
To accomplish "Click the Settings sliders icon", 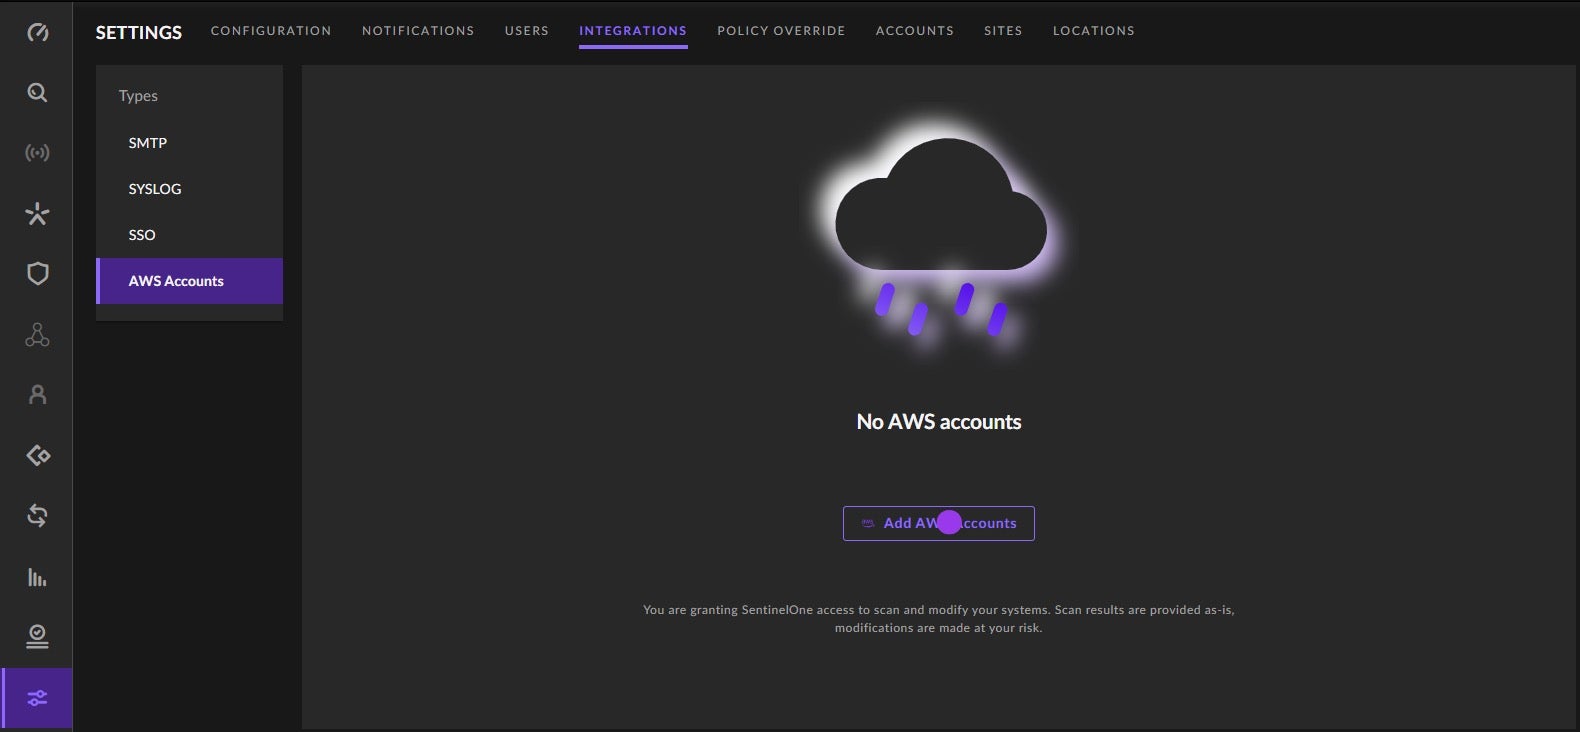I will click(37, 698).
